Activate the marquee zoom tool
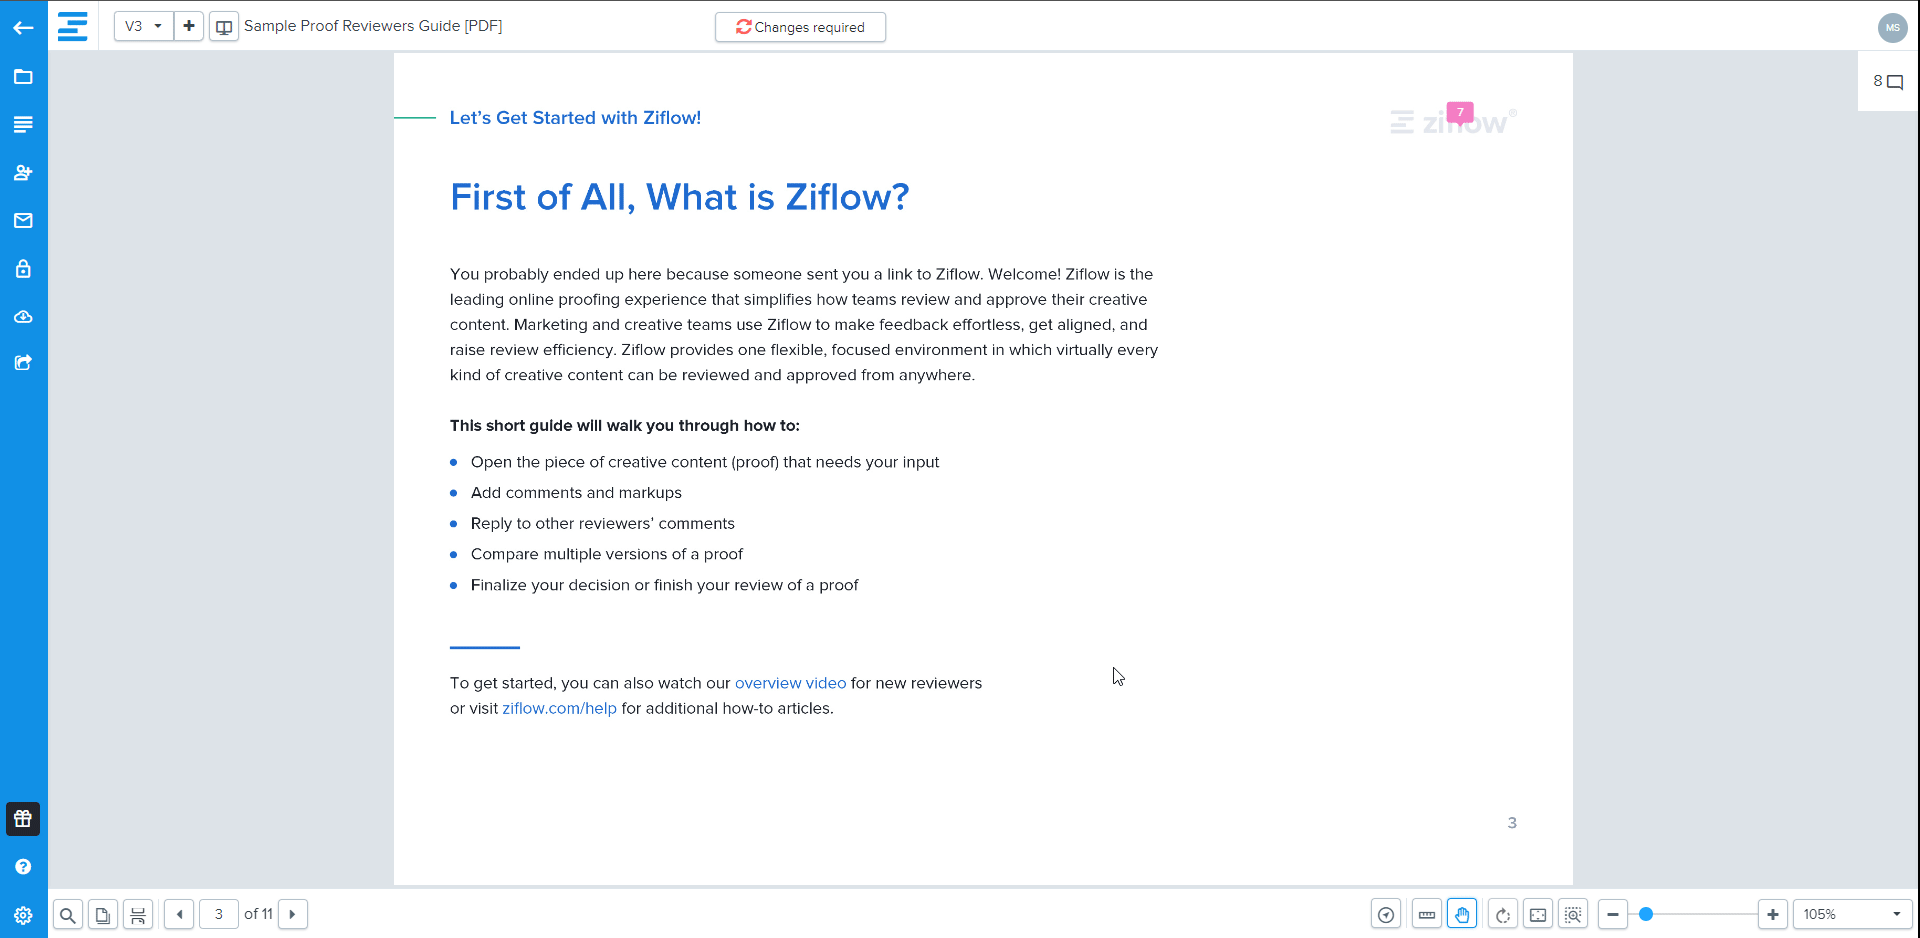 pos(1573,915)
